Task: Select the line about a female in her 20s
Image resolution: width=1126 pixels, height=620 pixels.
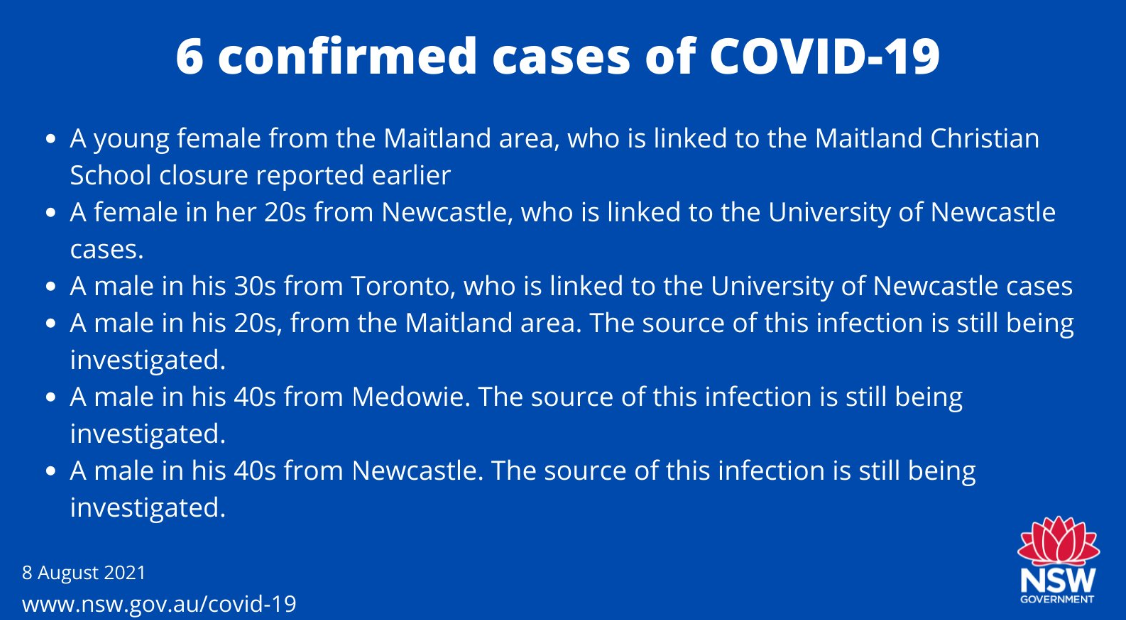Action: pos(562,212)
